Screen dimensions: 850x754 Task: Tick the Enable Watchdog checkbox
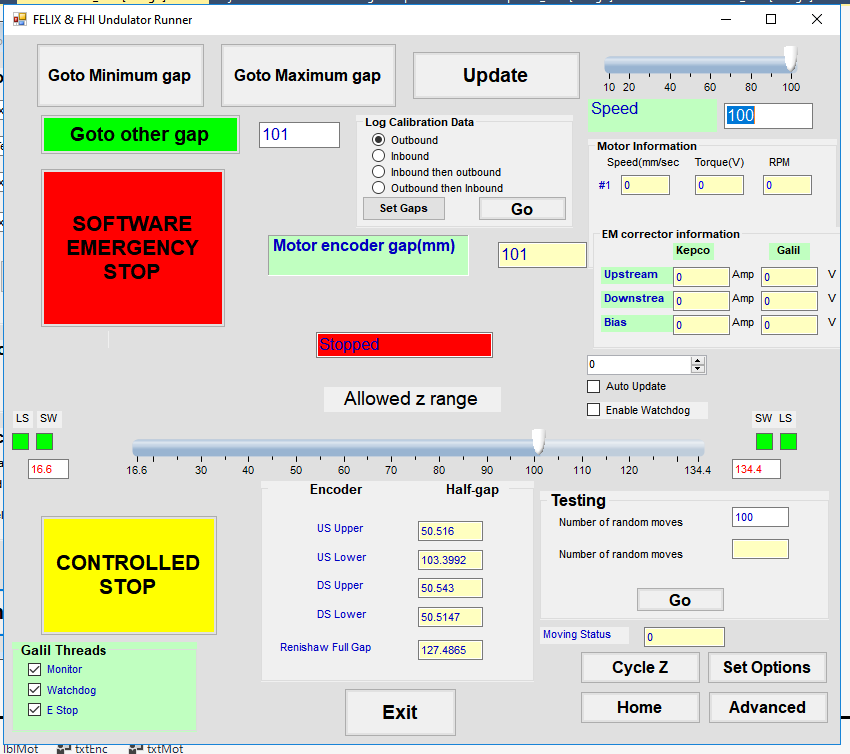pos(594,410)
